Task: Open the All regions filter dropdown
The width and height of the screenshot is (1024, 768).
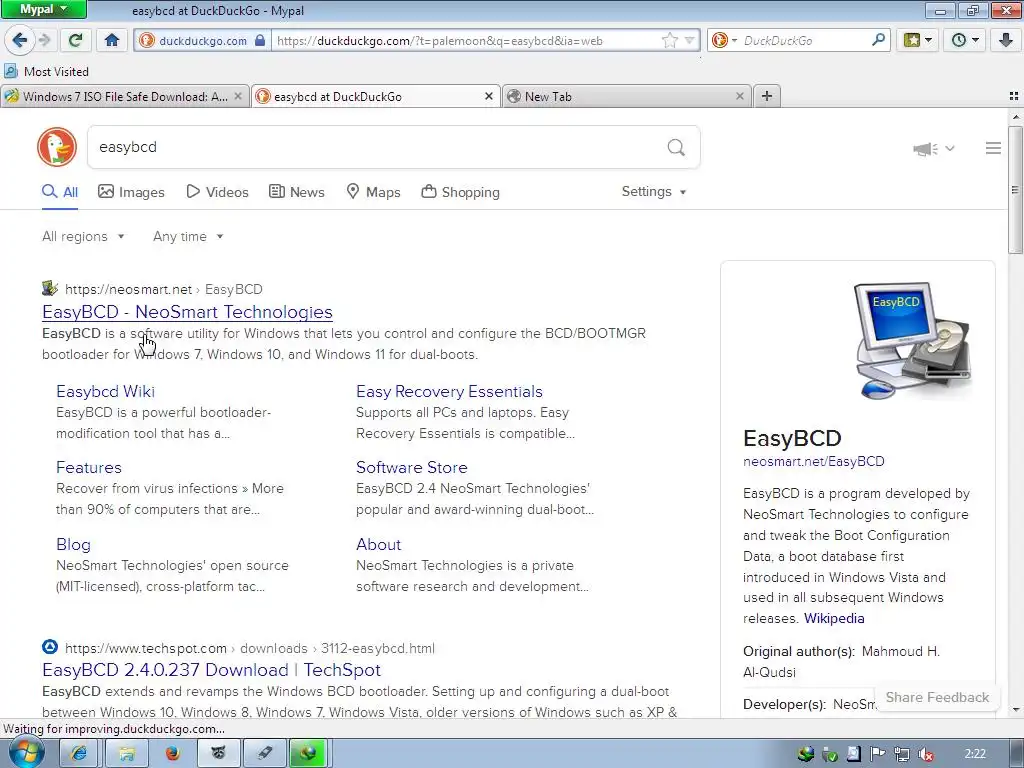Action: [83, 236]
